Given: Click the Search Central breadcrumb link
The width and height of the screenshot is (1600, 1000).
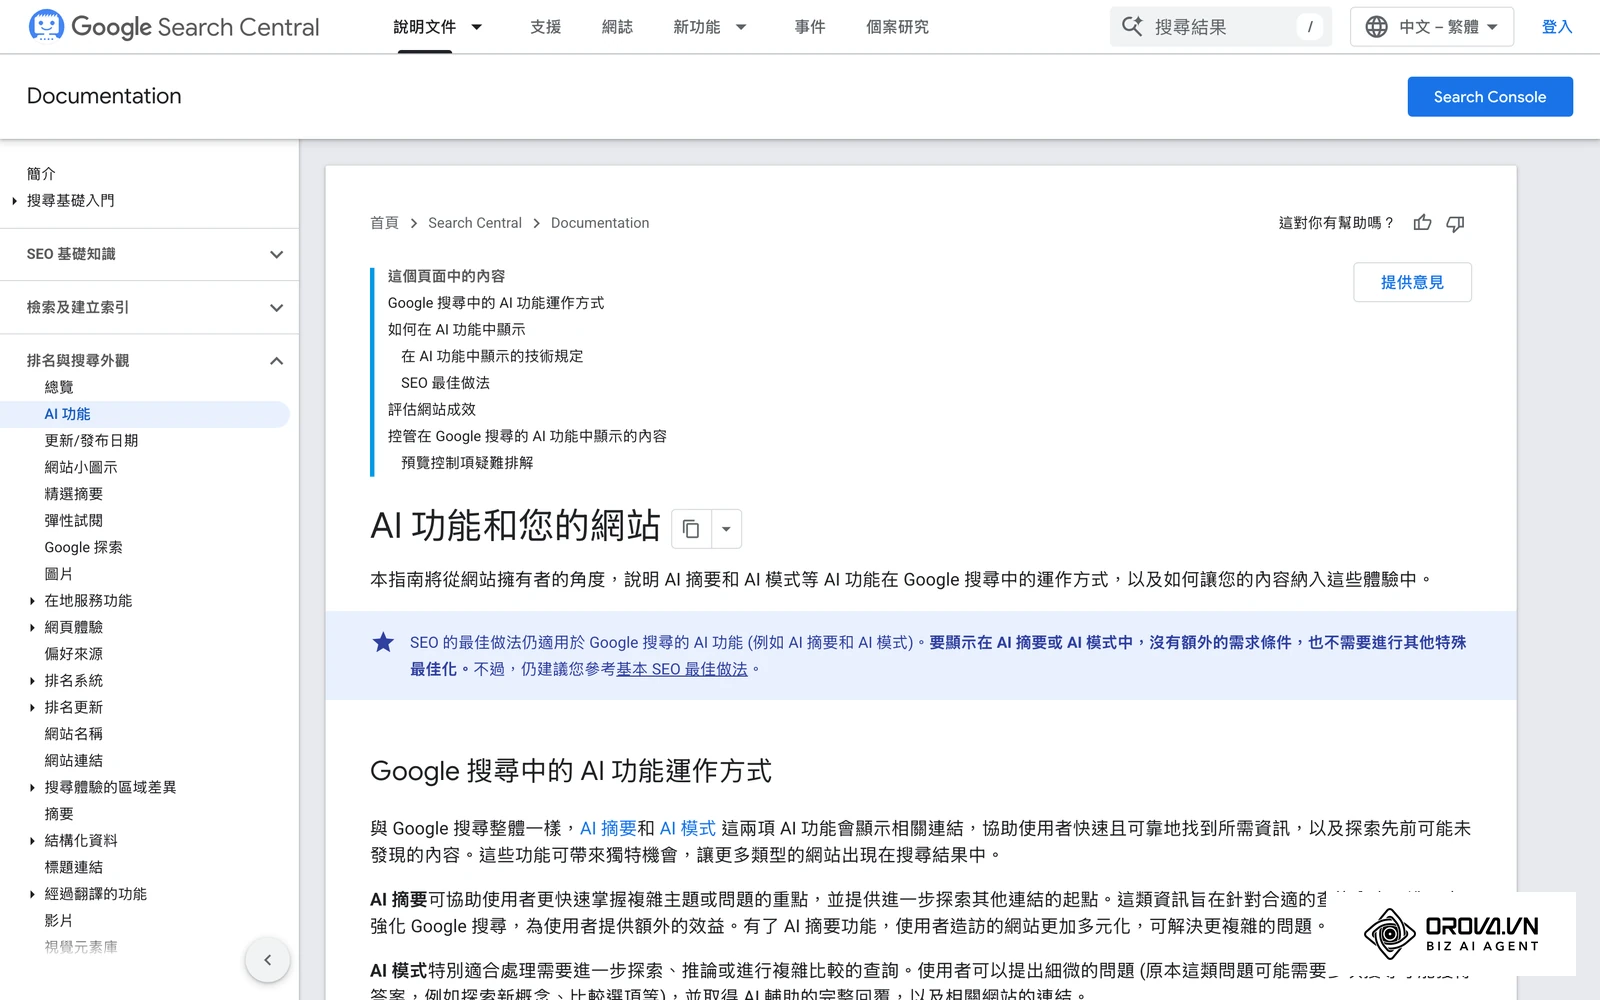Looking at the screenshot, I should [x=475, y=223].
